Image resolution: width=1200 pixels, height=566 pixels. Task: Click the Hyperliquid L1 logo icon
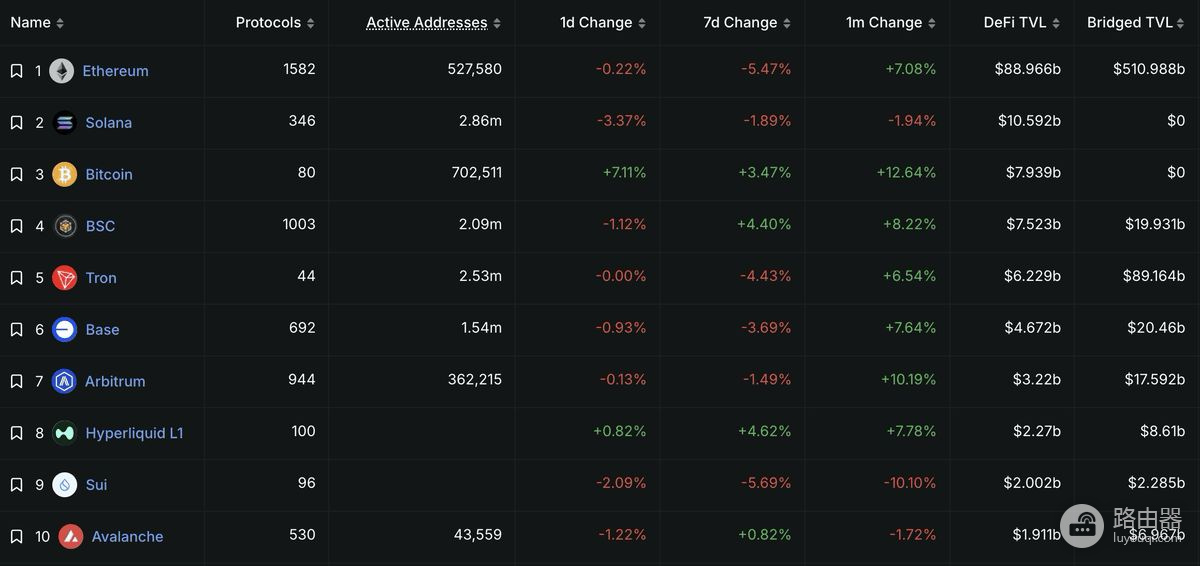click(x=65, y=433)
